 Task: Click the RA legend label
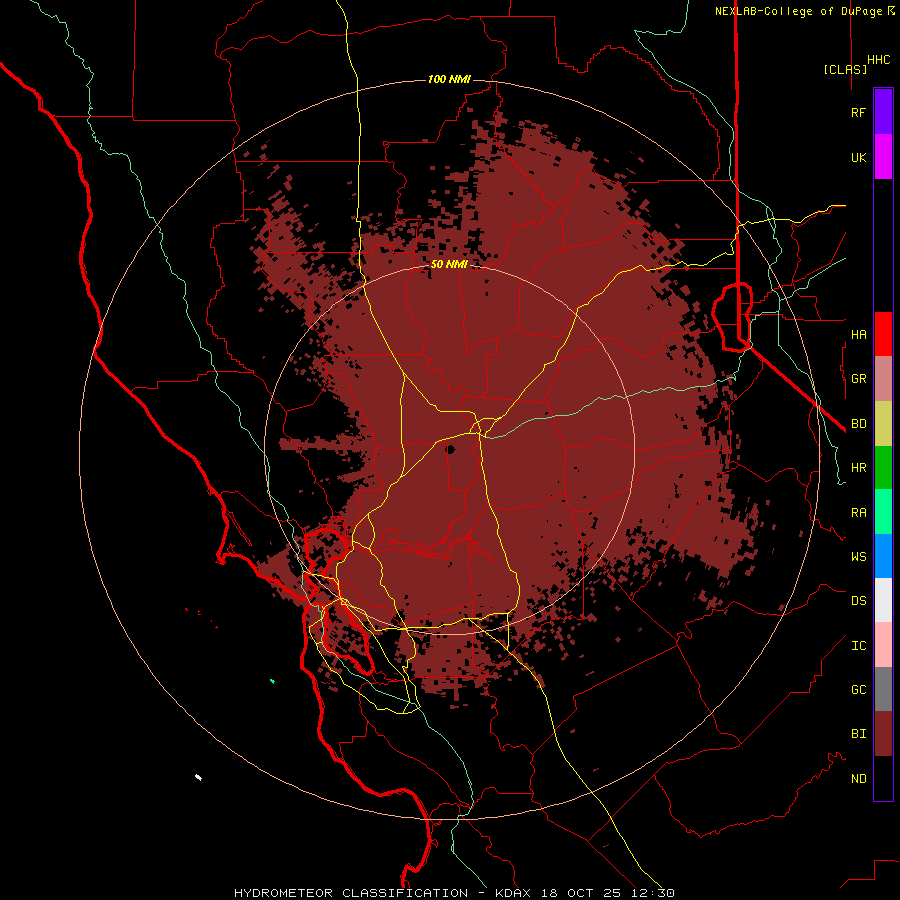click(859, 513)
